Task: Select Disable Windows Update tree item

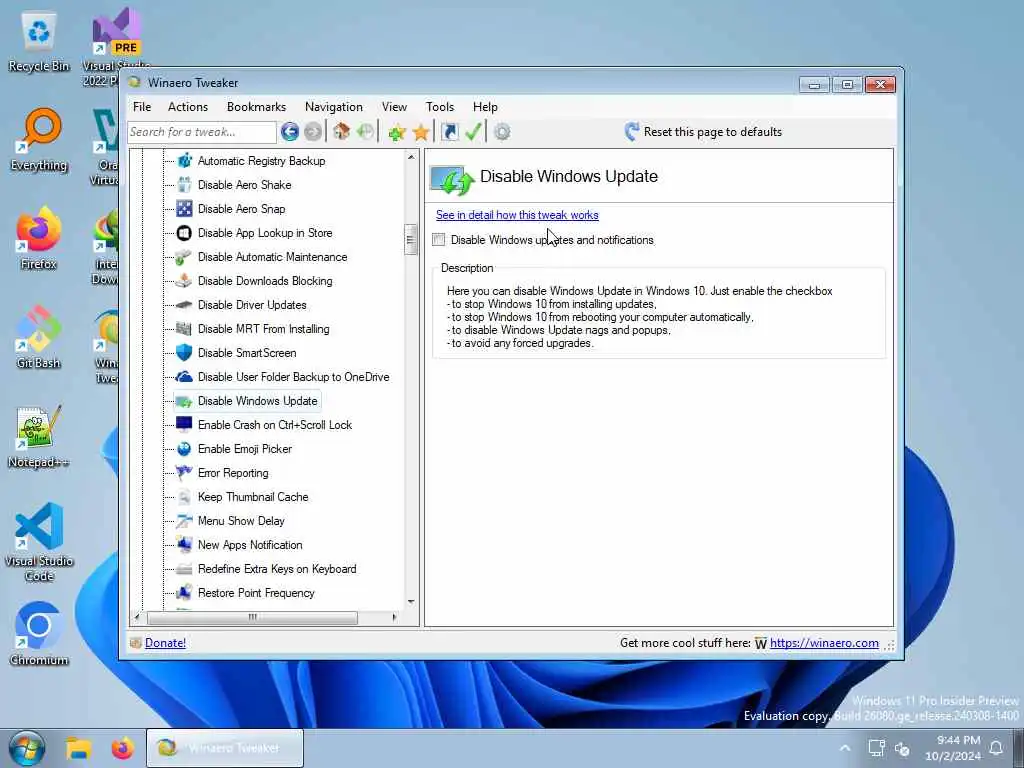Action: [x=257, y=401]
